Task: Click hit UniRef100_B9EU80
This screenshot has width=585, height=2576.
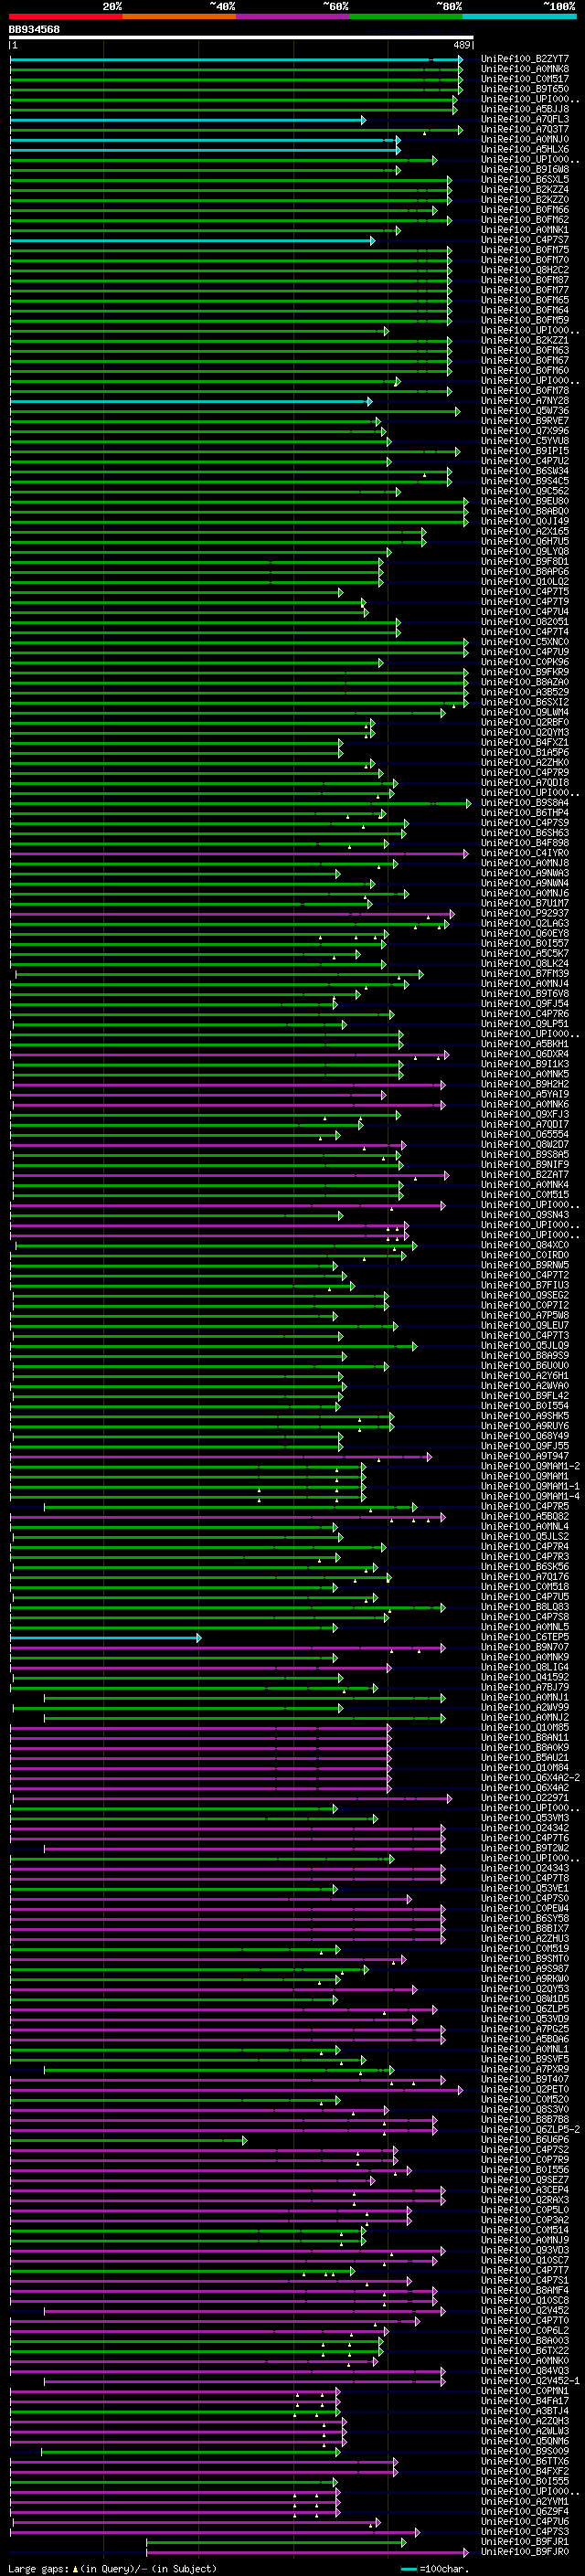Action: coord(525,501)
